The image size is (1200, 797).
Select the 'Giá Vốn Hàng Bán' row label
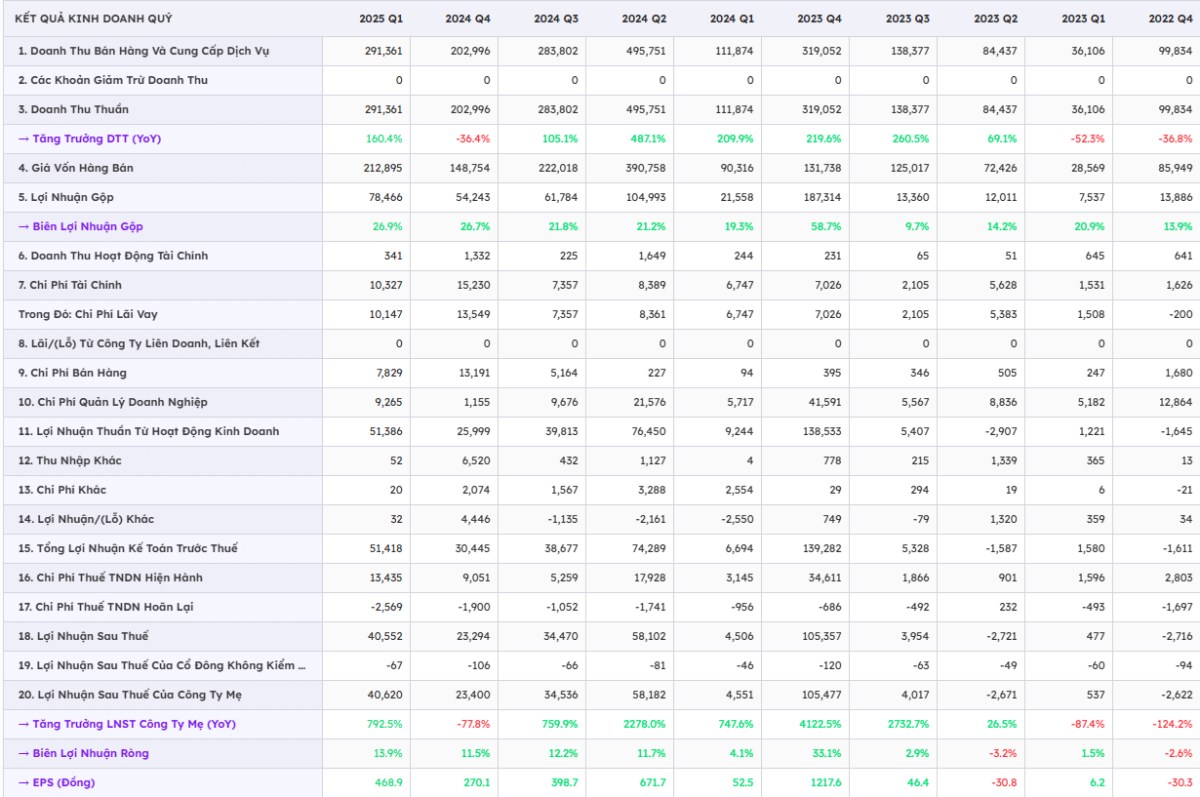[x=79, y=168]
